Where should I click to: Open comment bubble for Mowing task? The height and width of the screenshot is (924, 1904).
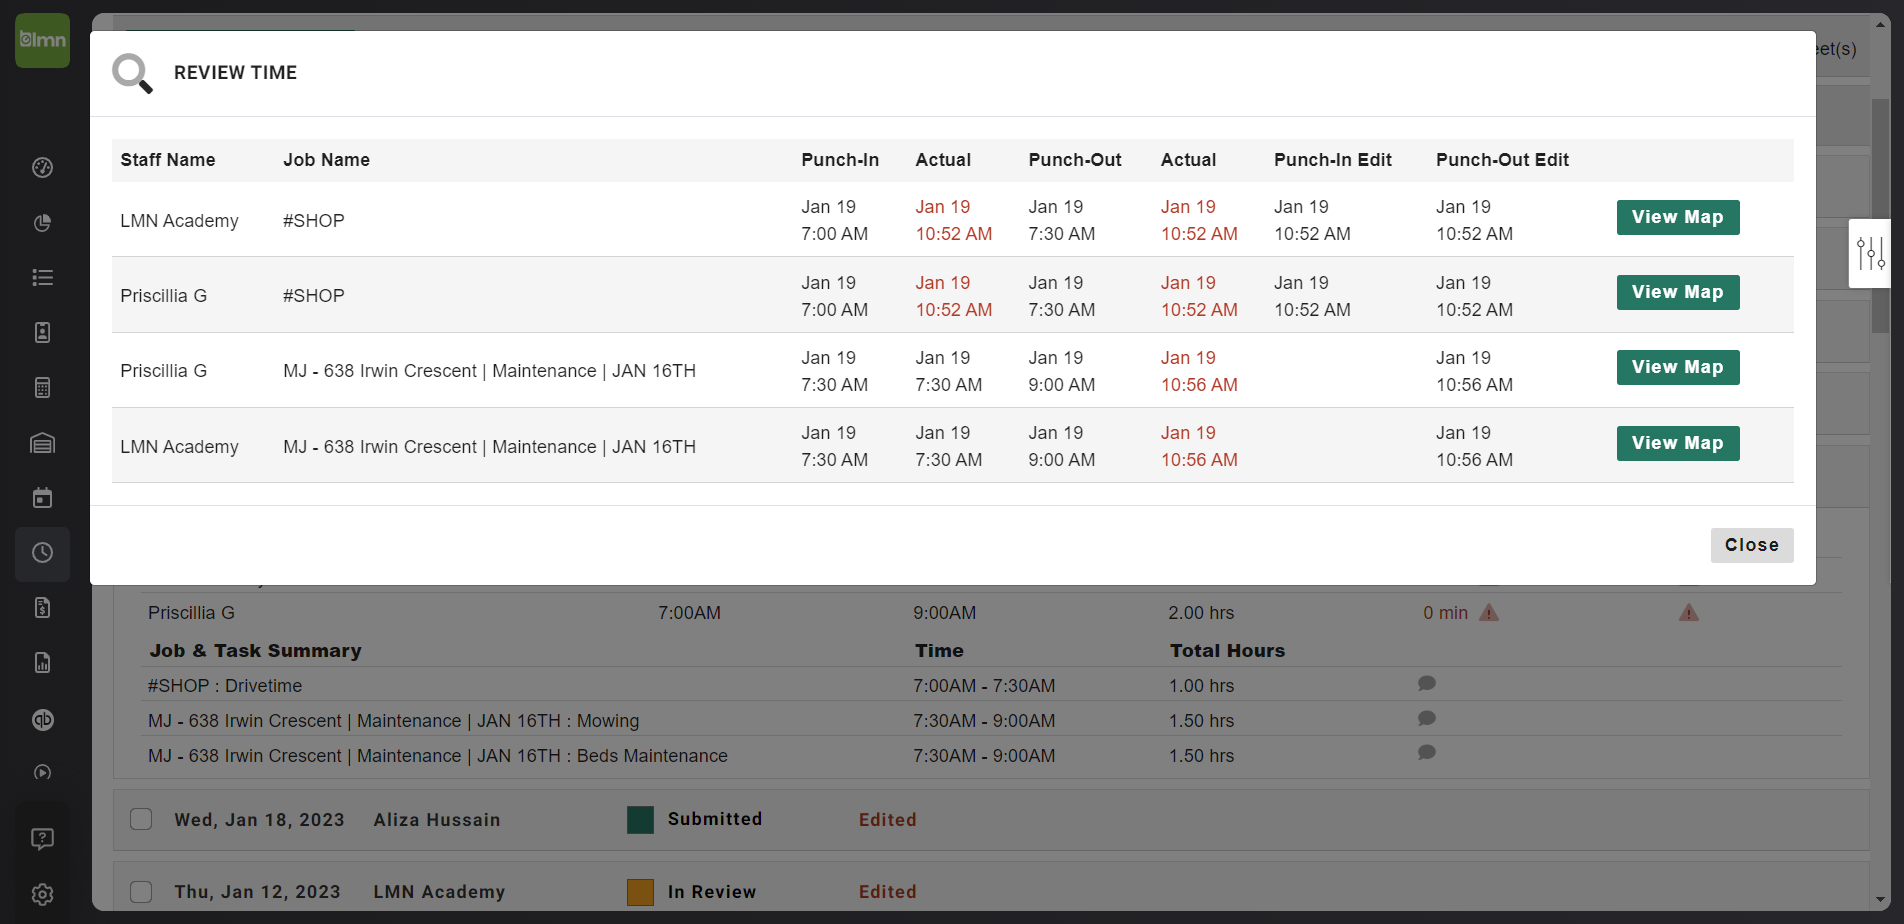point(1427,719)
